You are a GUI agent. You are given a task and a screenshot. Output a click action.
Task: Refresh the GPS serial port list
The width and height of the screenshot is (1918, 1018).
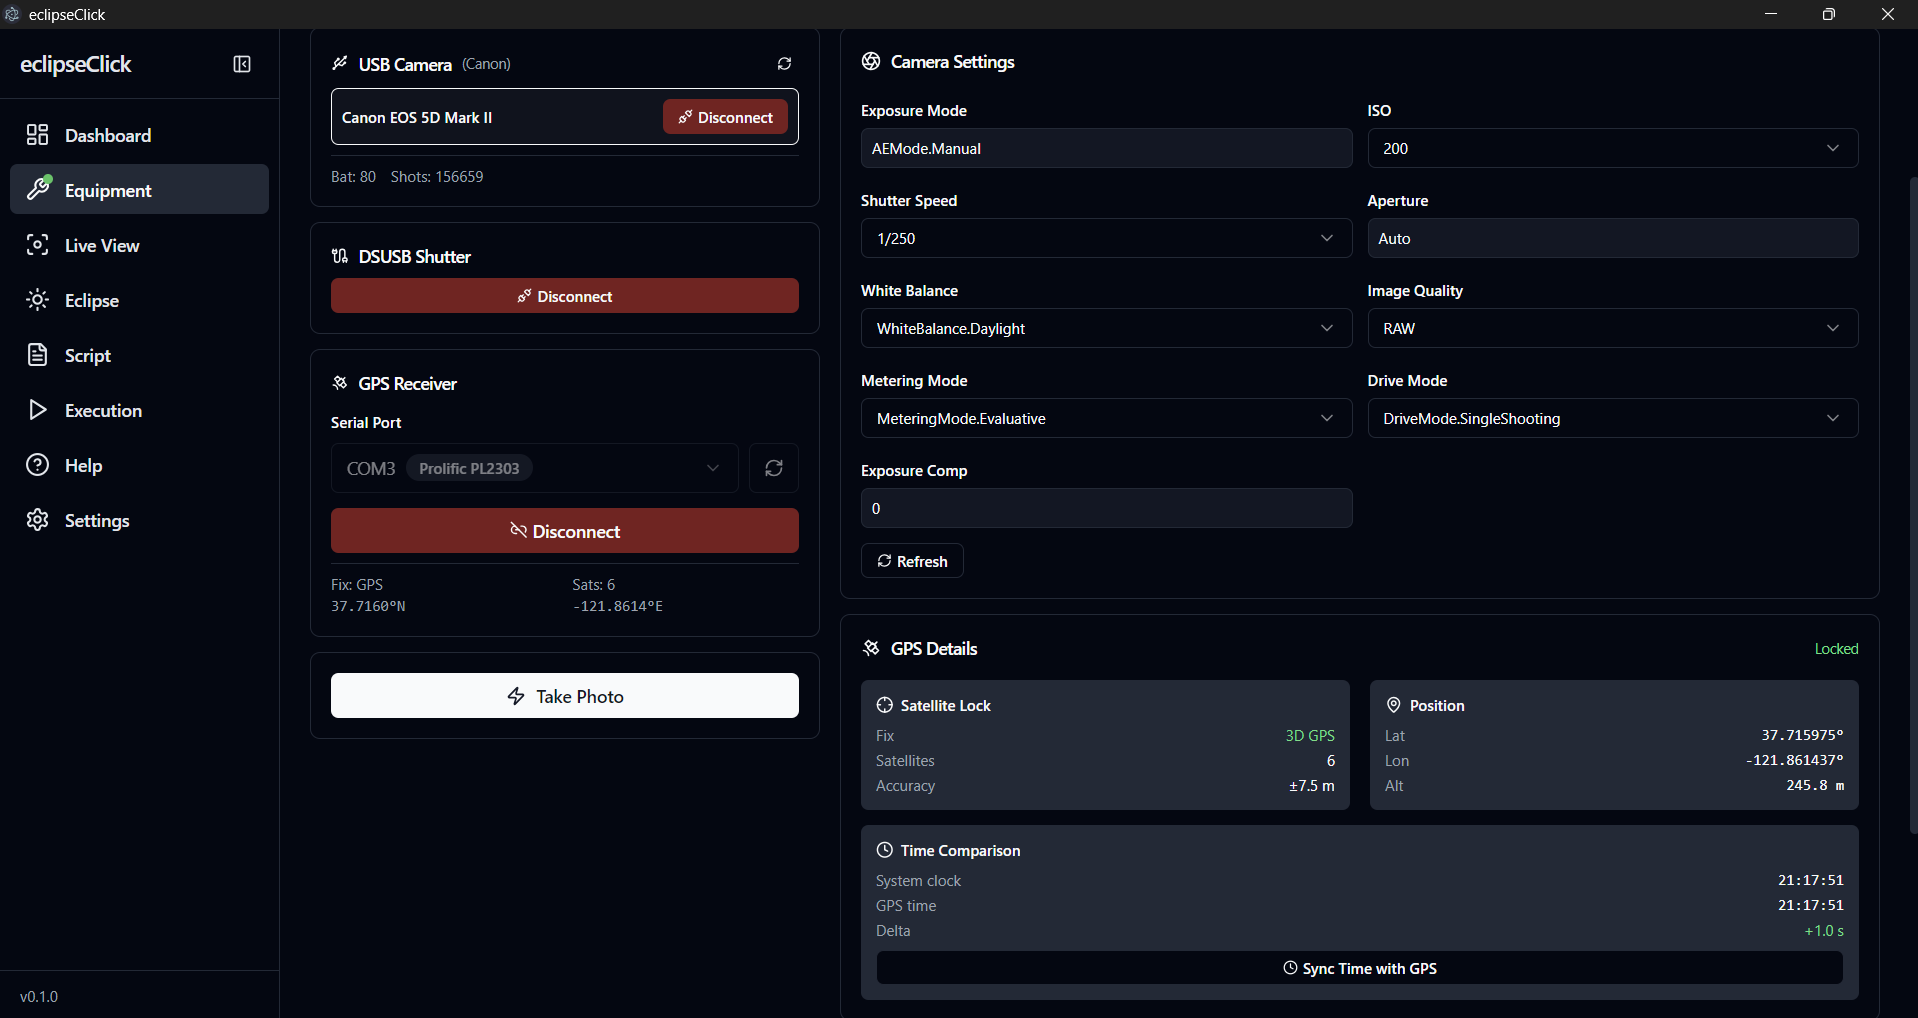[773, 468]
